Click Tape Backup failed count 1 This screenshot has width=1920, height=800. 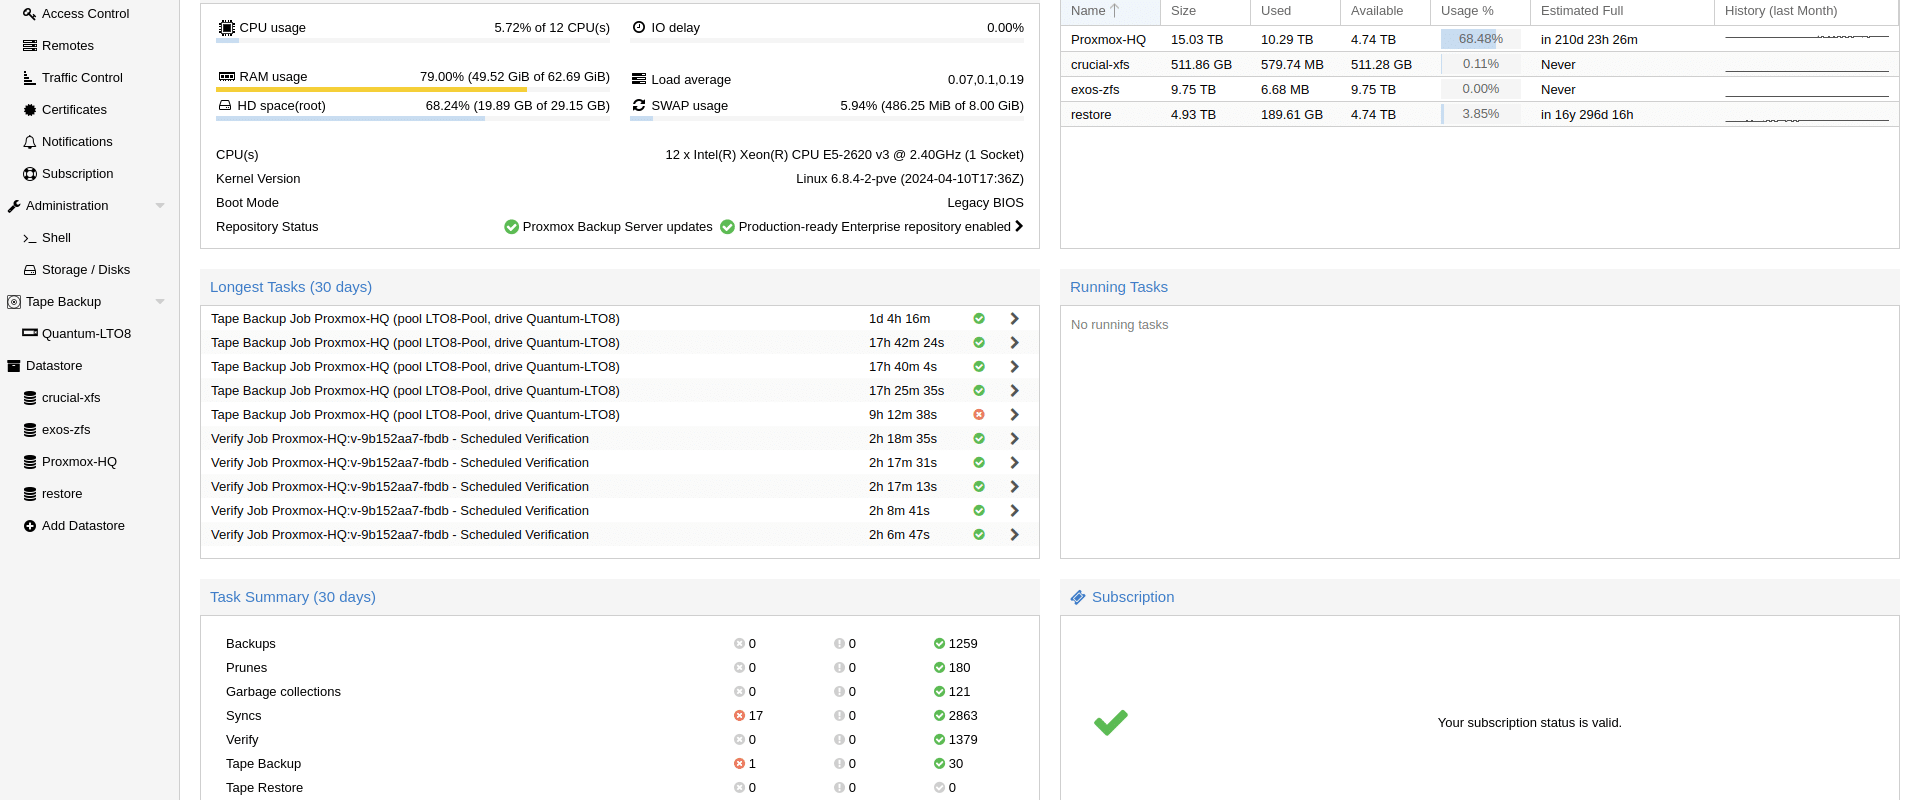coord(745,764)
